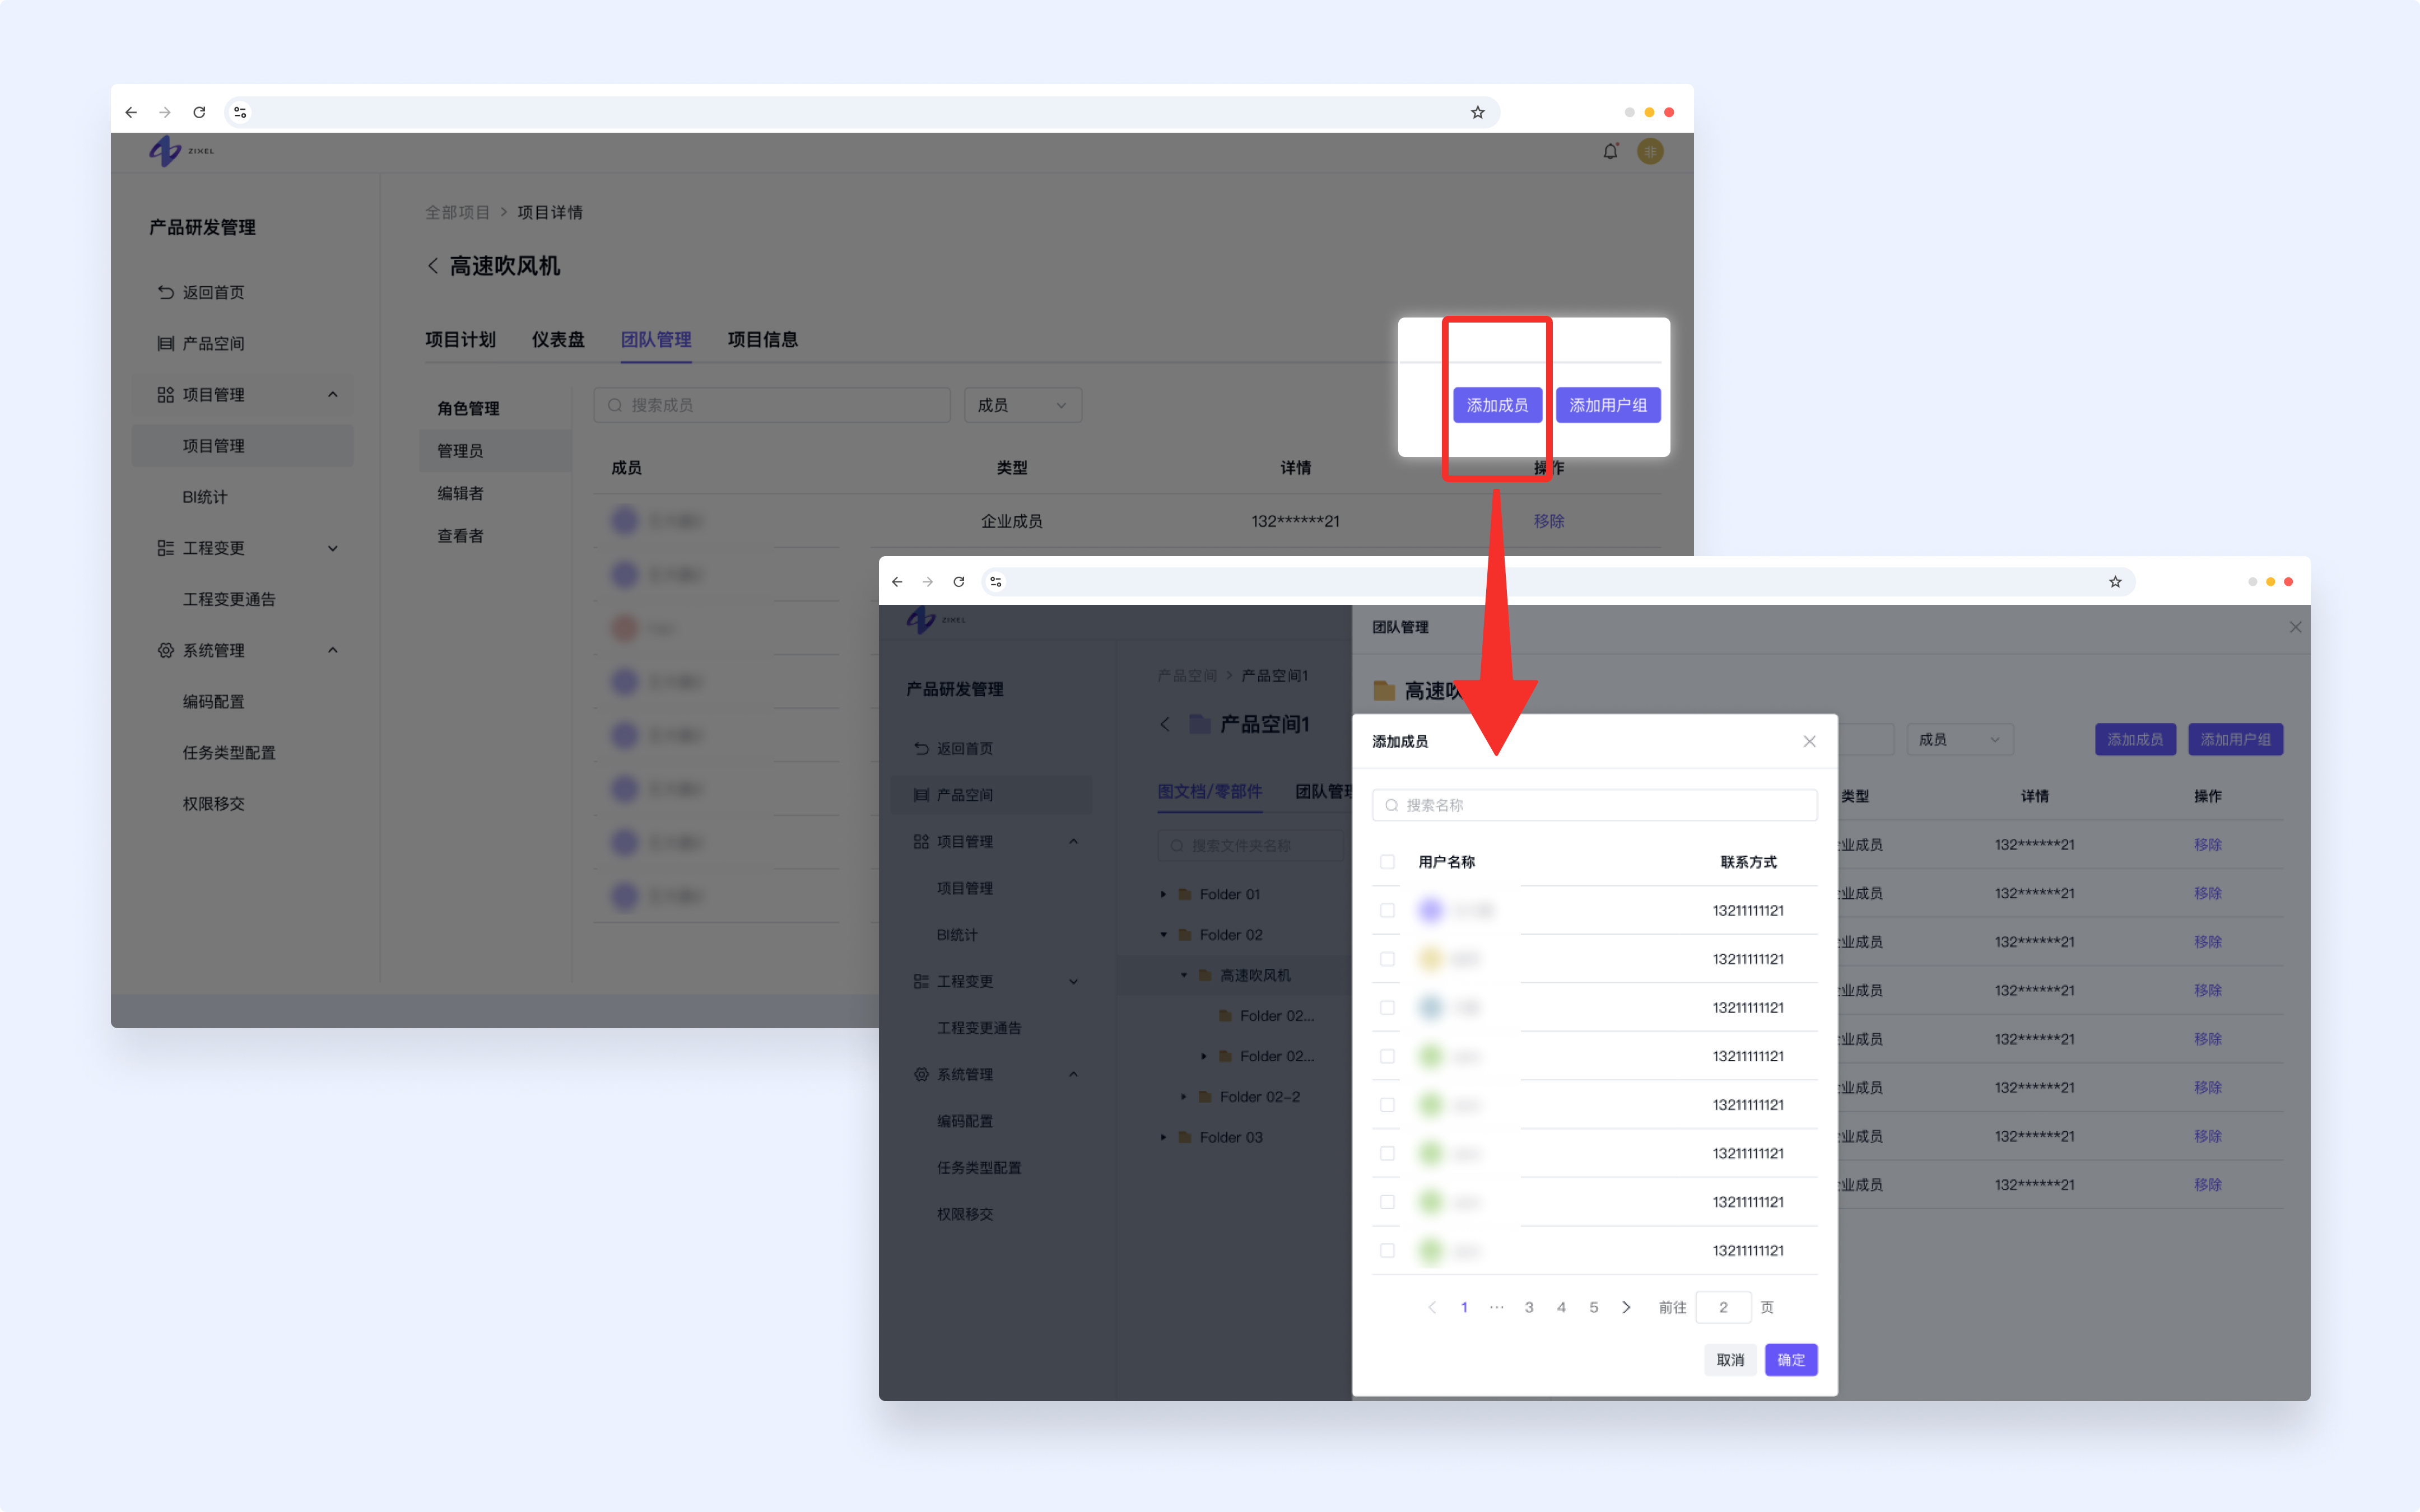The image size is (2420, 1512).
Task: Open notifications bell in the rear window
Action: coord(1610,152)
